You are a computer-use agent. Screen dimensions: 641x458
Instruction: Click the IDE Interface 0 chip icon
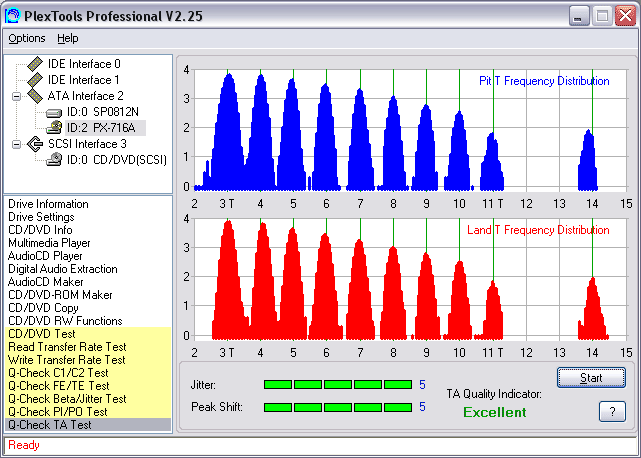click(35, 64)
